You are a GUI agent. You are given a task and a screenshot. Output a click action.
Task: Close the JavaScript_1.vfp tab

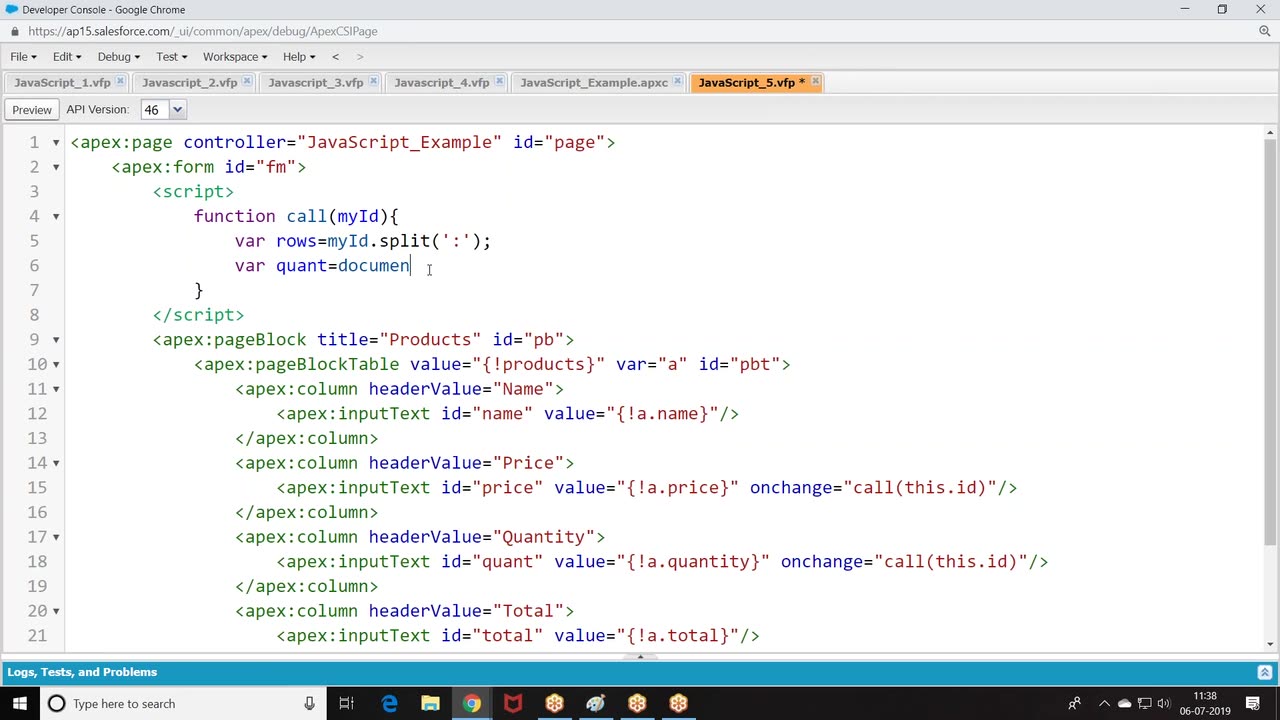point(120,82)
